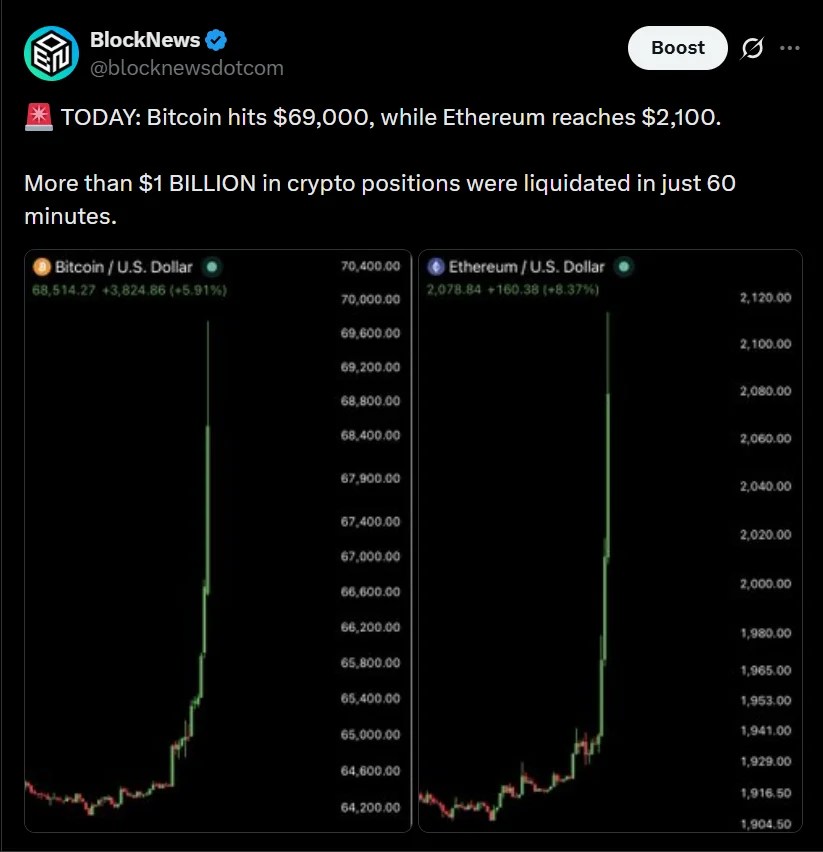Click the BlockNews display name
823x852 pixels.
point(145,40)
